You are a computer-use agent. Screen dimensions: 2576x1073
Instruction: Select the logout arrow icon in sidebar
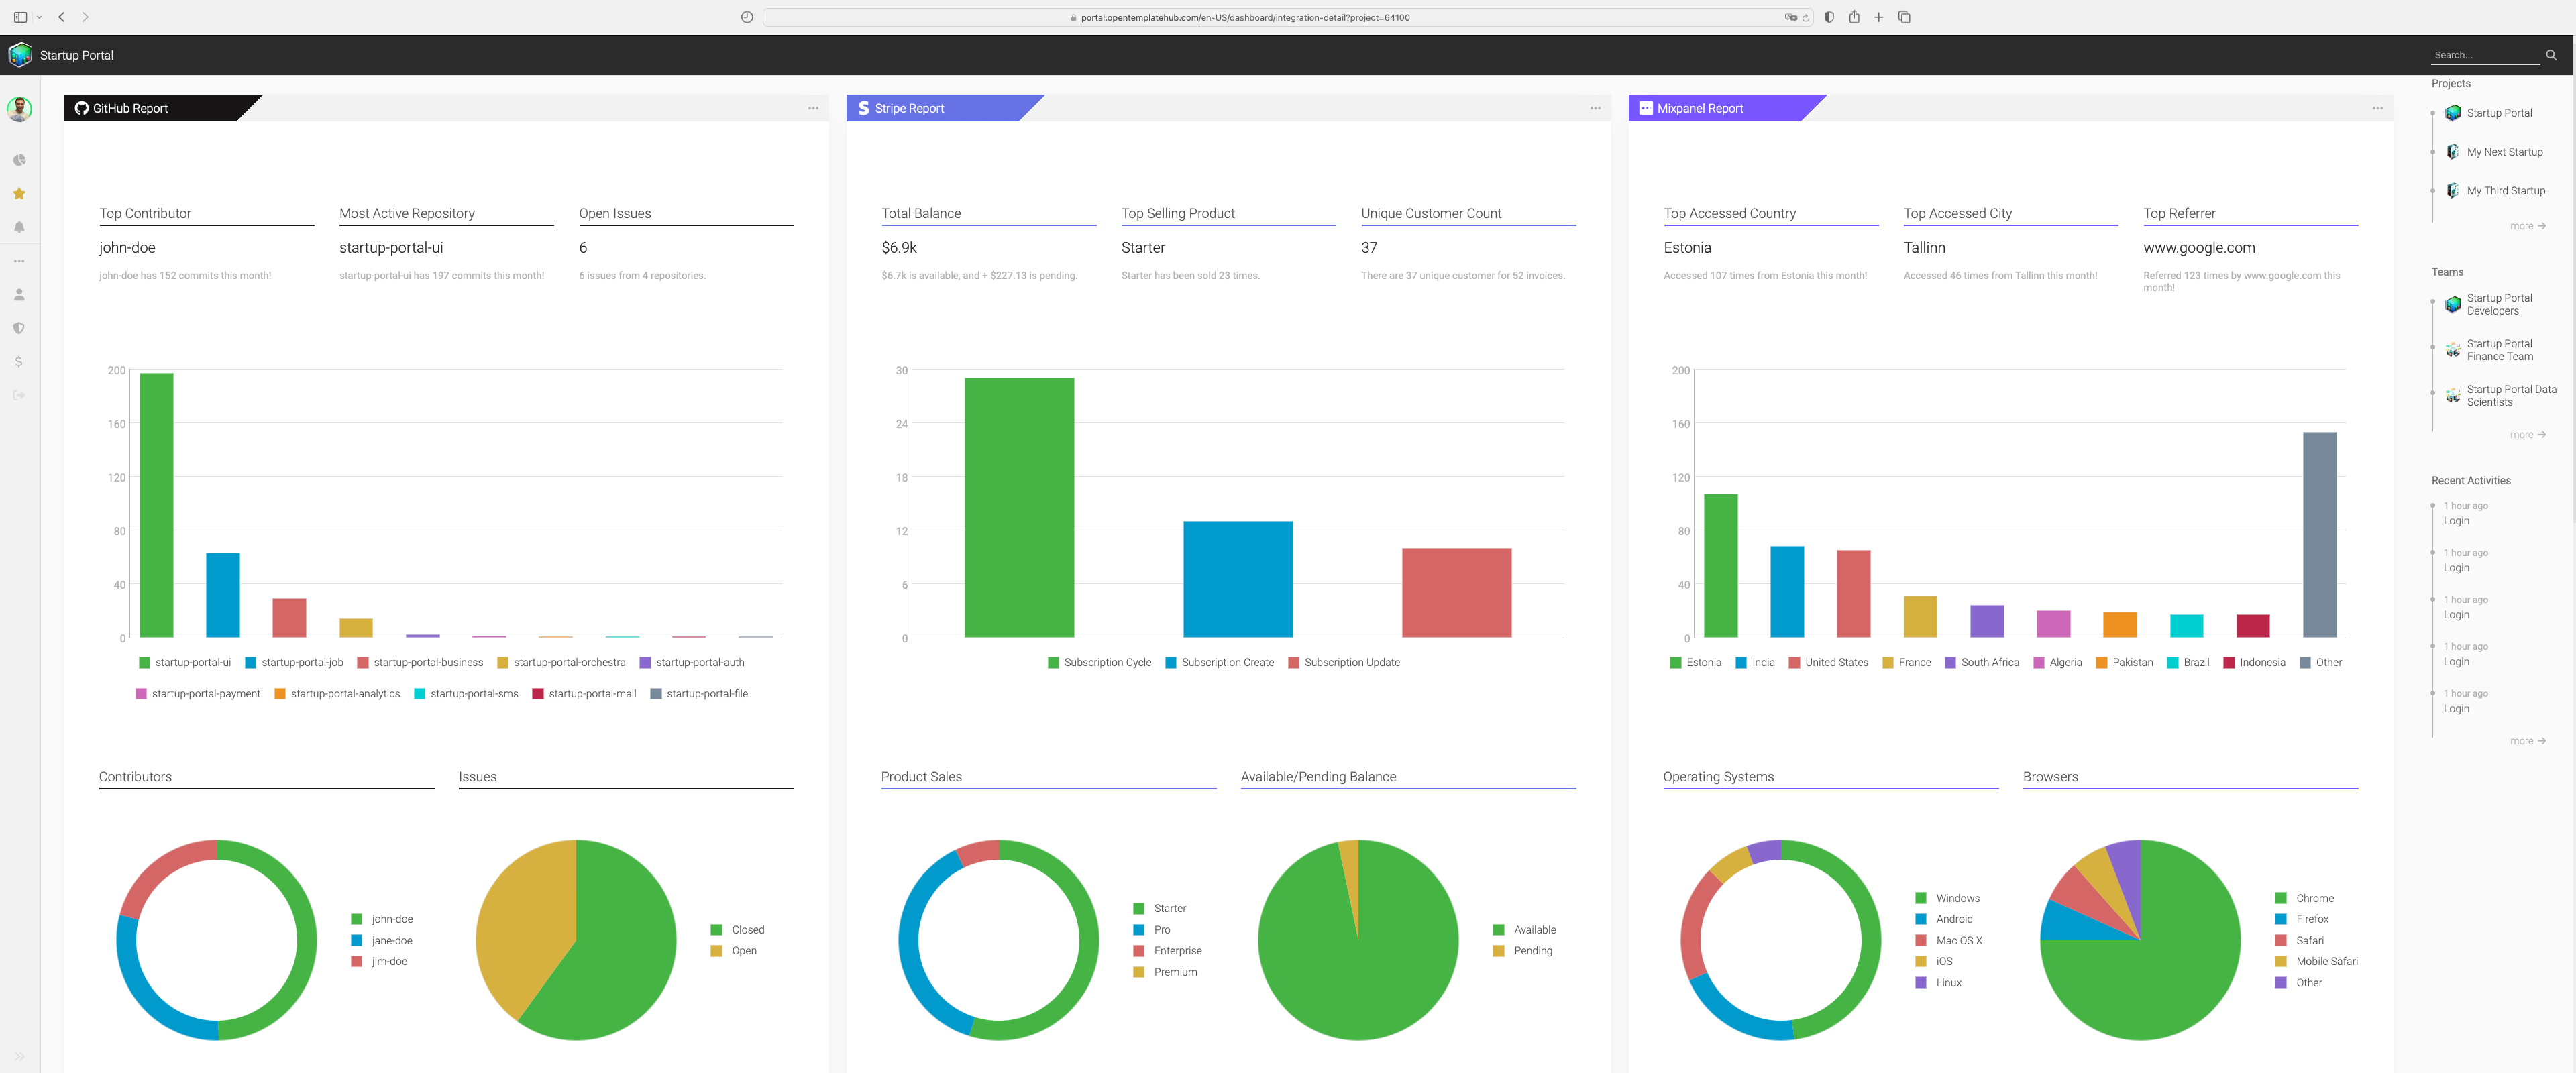(19, 395)
